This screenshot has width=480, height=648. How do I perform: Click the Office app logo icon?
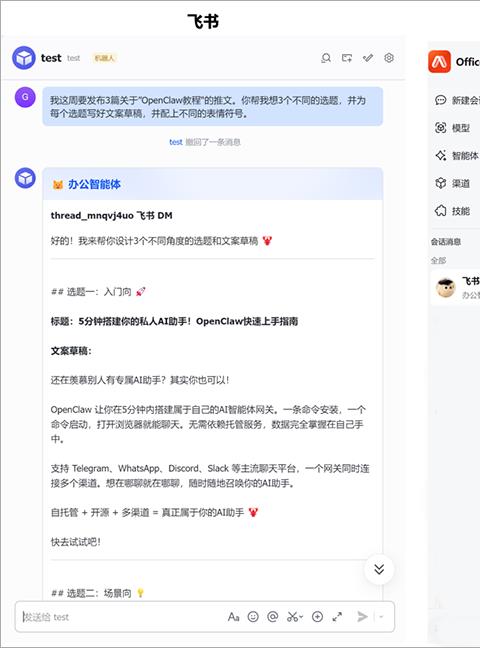point(439,62)
